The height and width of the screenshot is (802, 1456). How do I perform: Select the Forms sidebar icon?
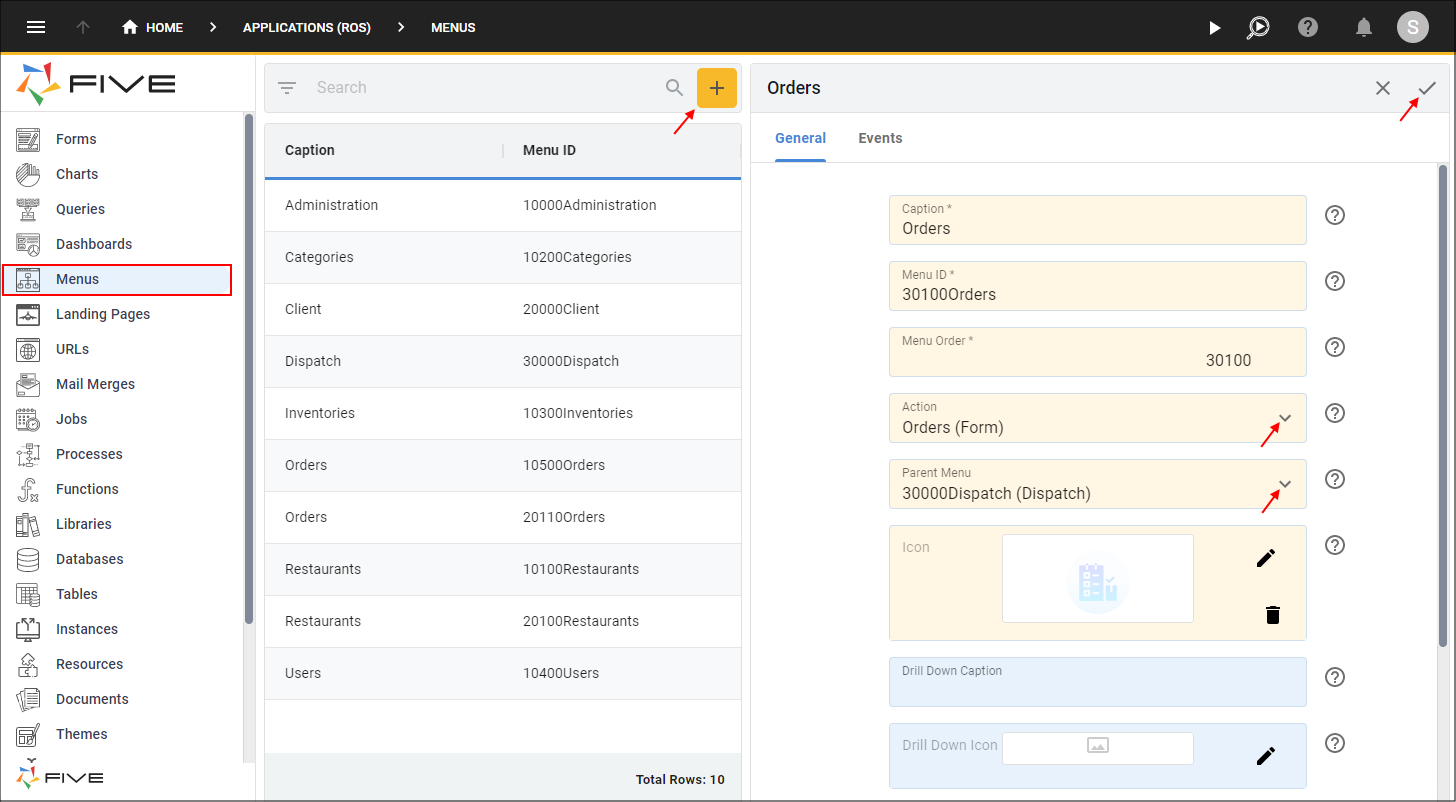click(x=27, y=138)
